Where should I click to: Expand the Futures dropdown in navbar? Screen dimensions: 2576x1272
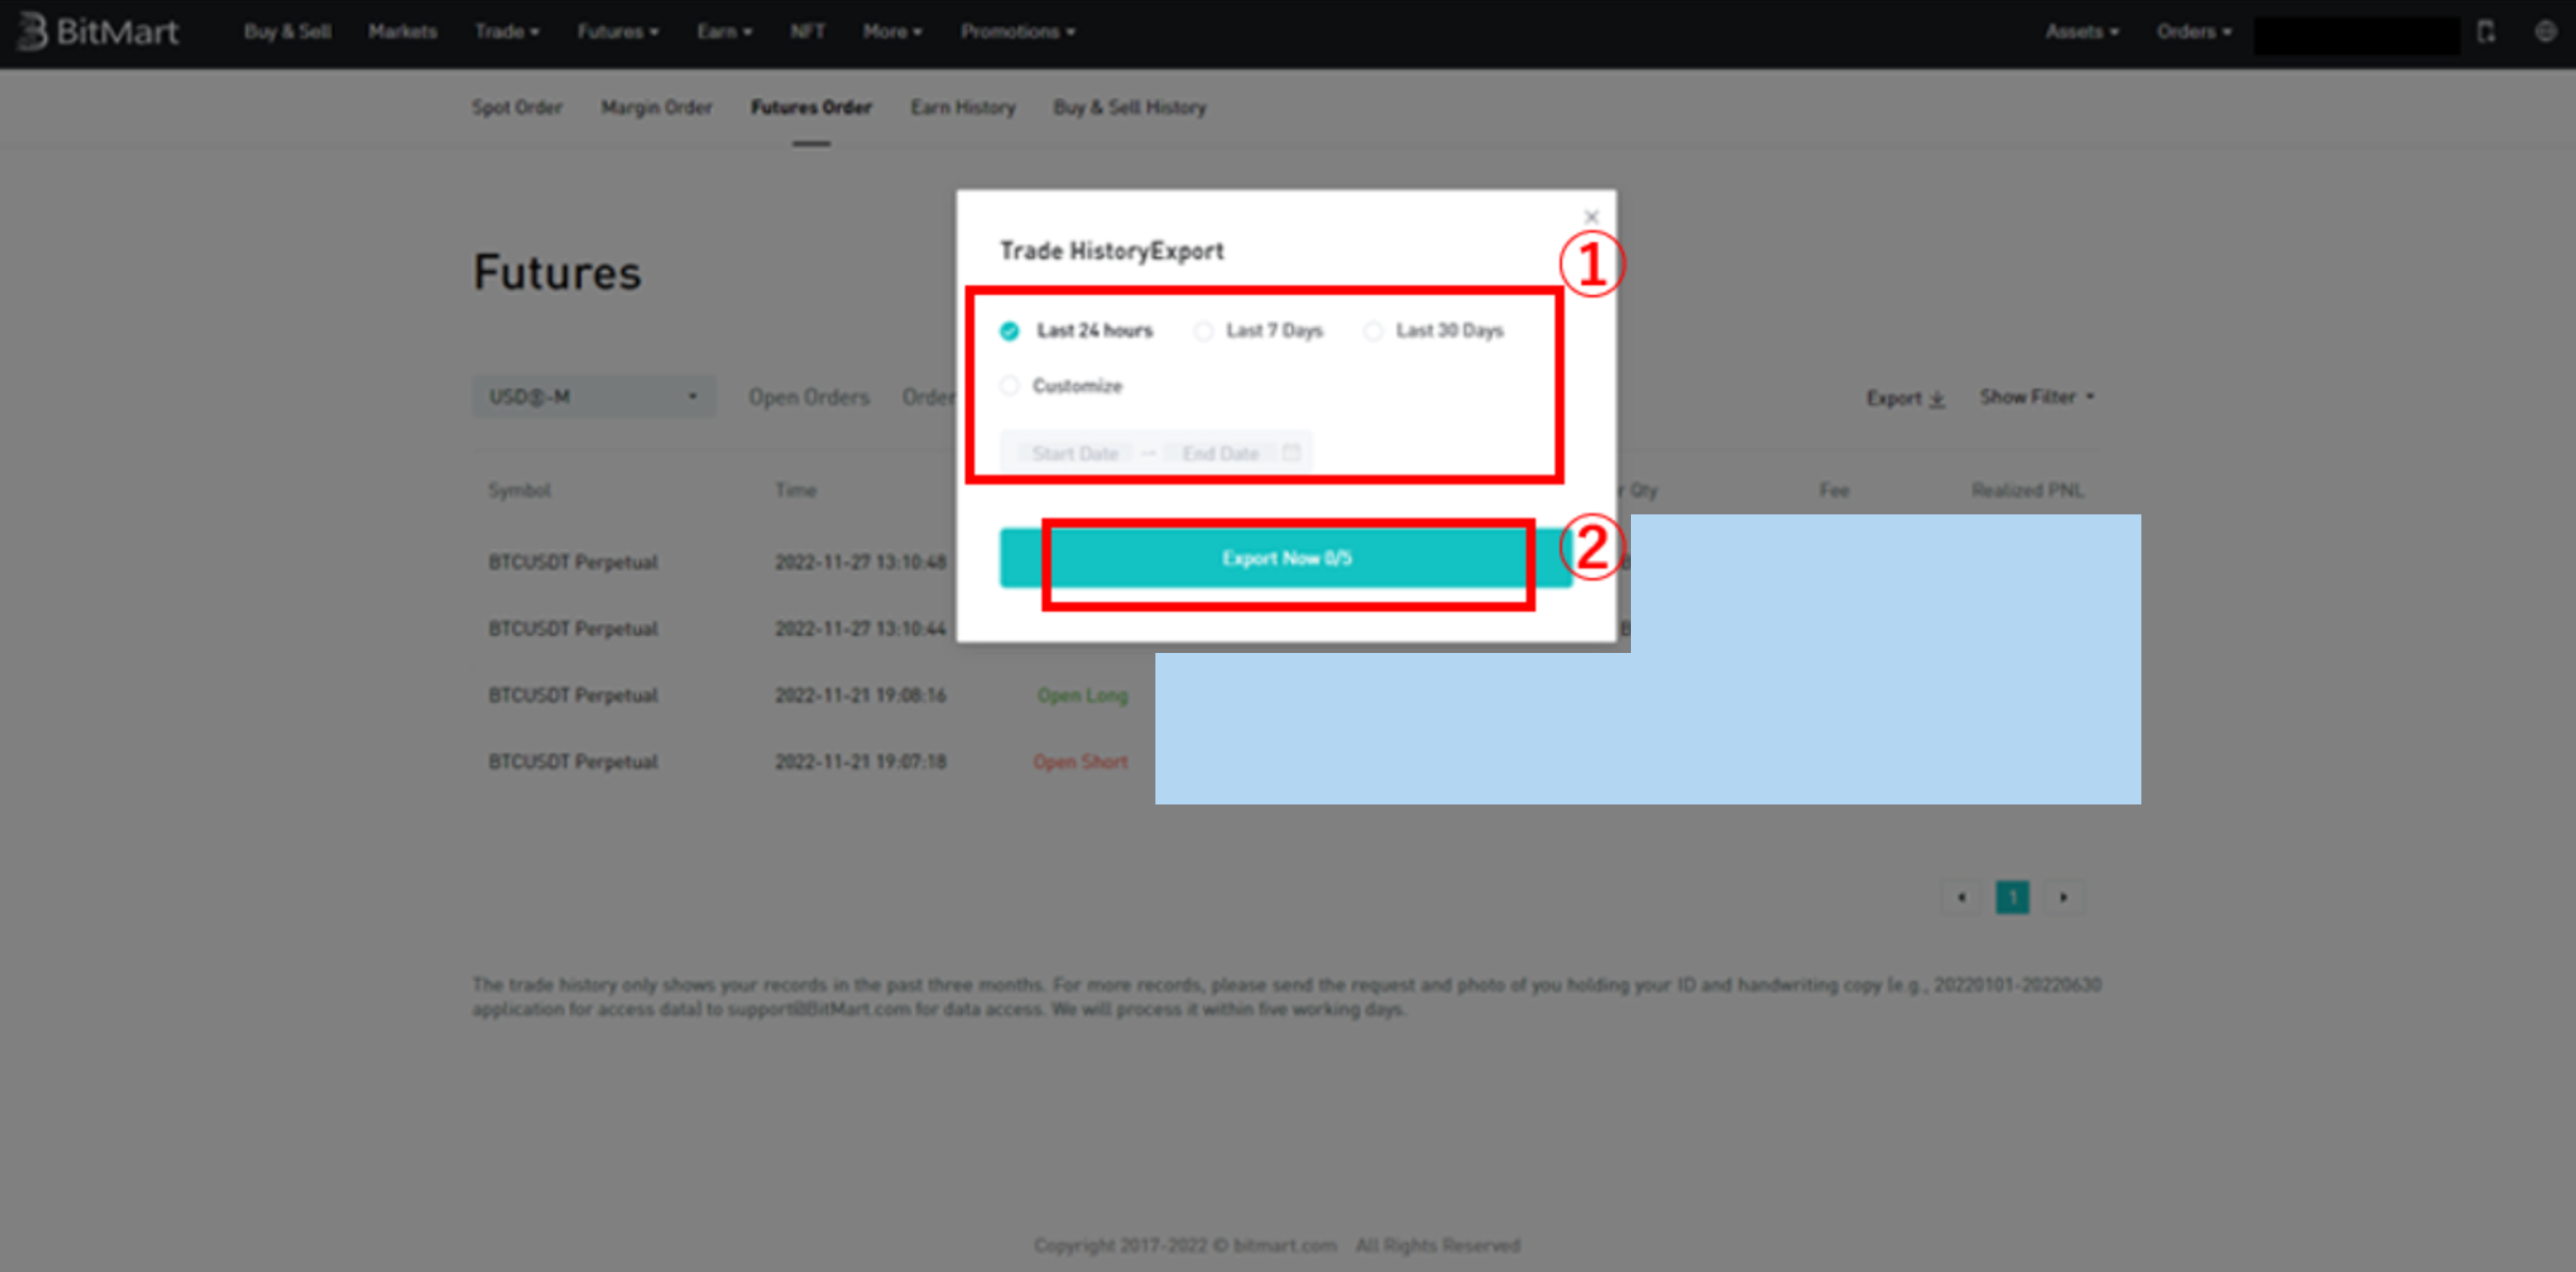(x=617, y=32)
